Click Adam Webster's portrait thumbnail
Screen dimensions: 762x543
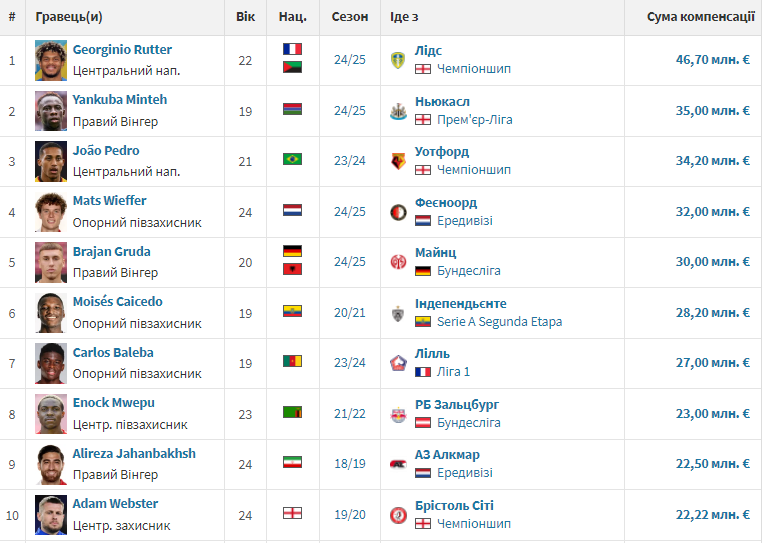click(51, 515)
